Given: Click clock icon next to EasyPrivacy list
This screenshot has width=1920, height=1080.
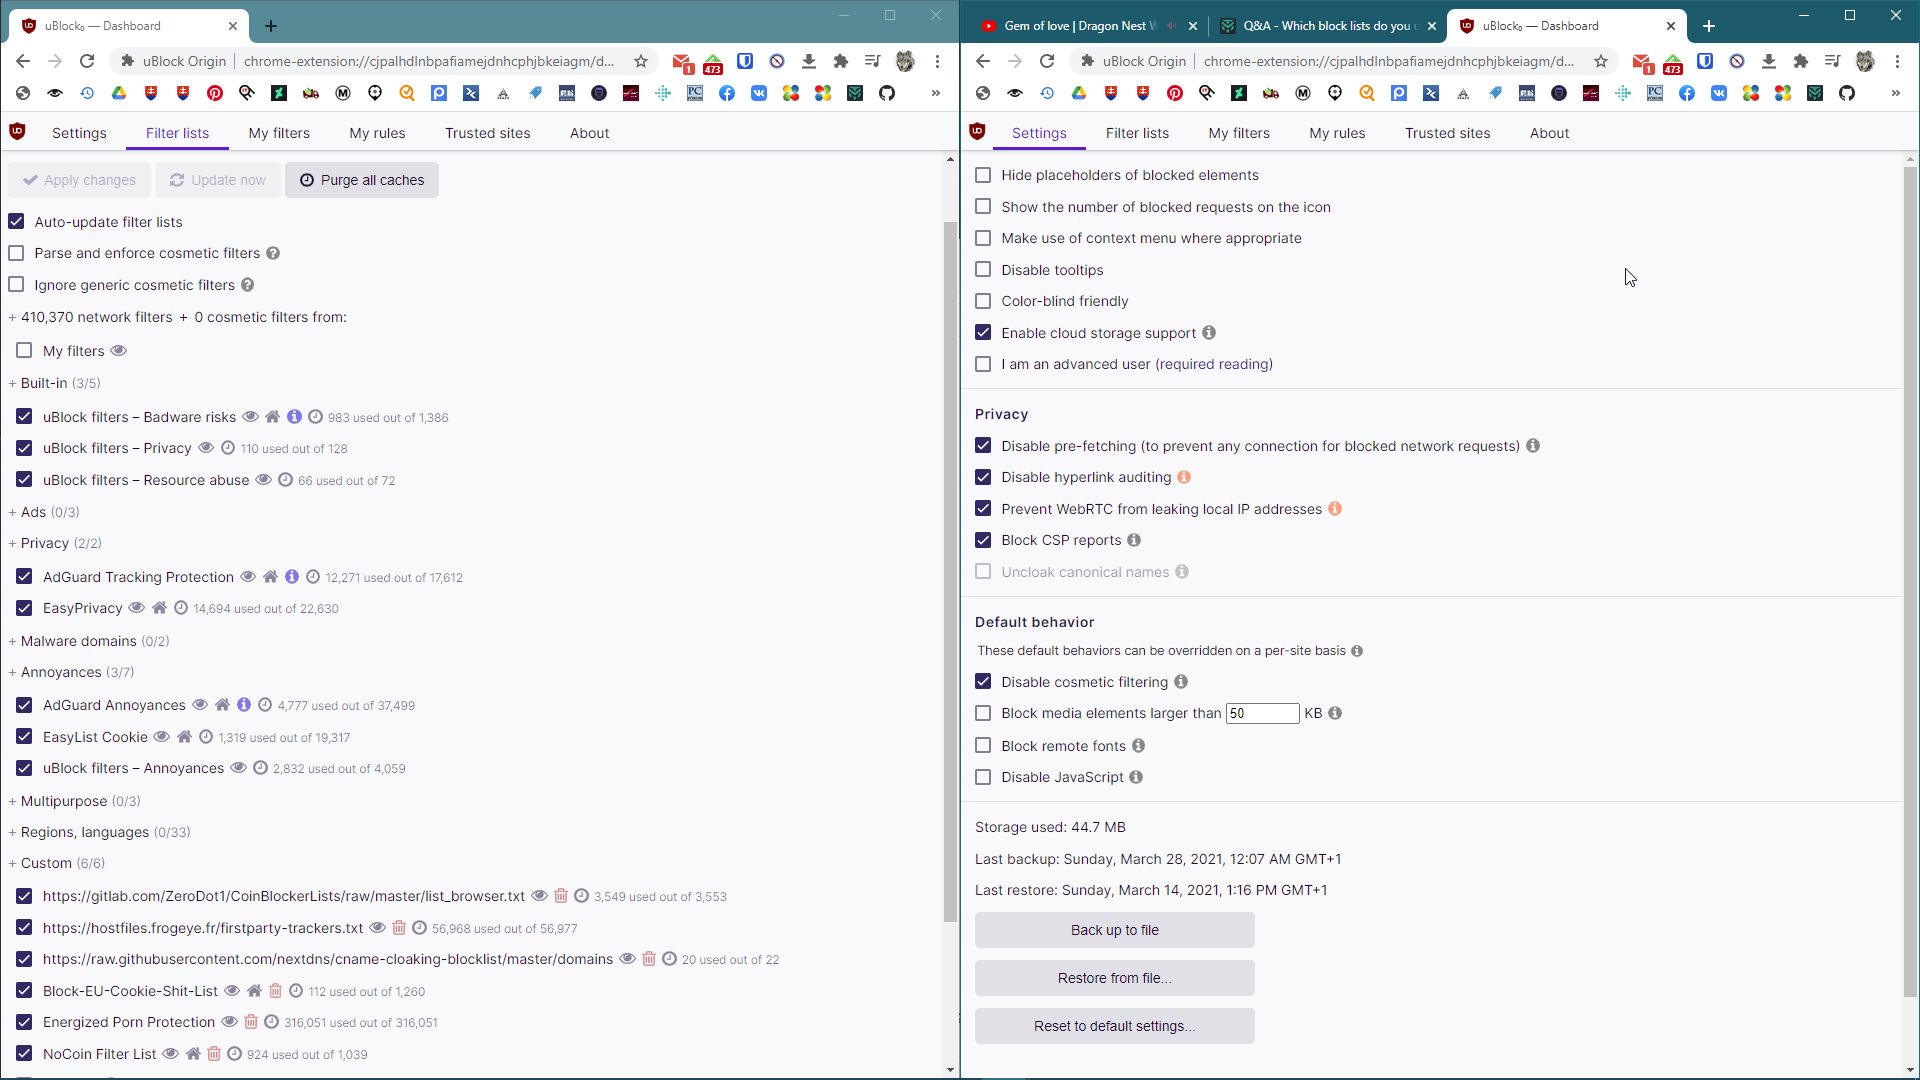Looking at the screenshot, I should pos(181,608).
